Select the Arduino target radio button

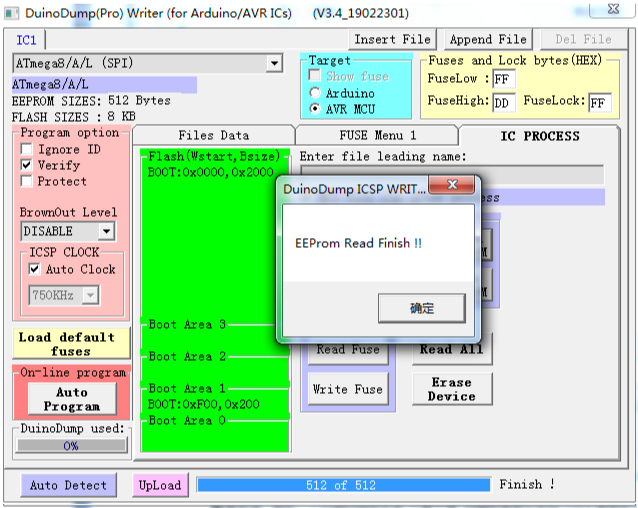pyautogui.click(x=315, y=93)
